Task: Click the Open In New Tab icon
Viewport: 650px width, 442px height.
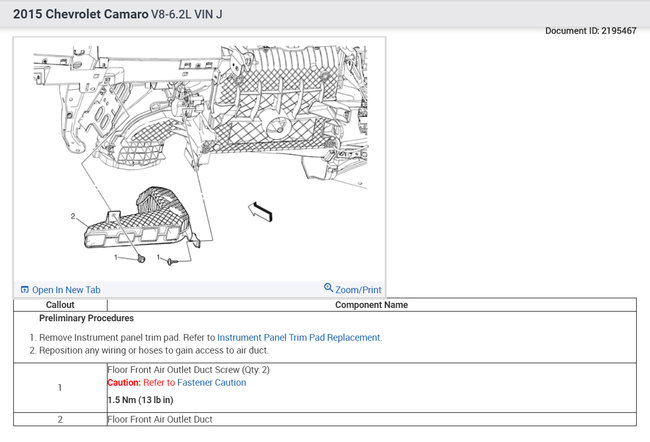Action: tap(24, 289)
